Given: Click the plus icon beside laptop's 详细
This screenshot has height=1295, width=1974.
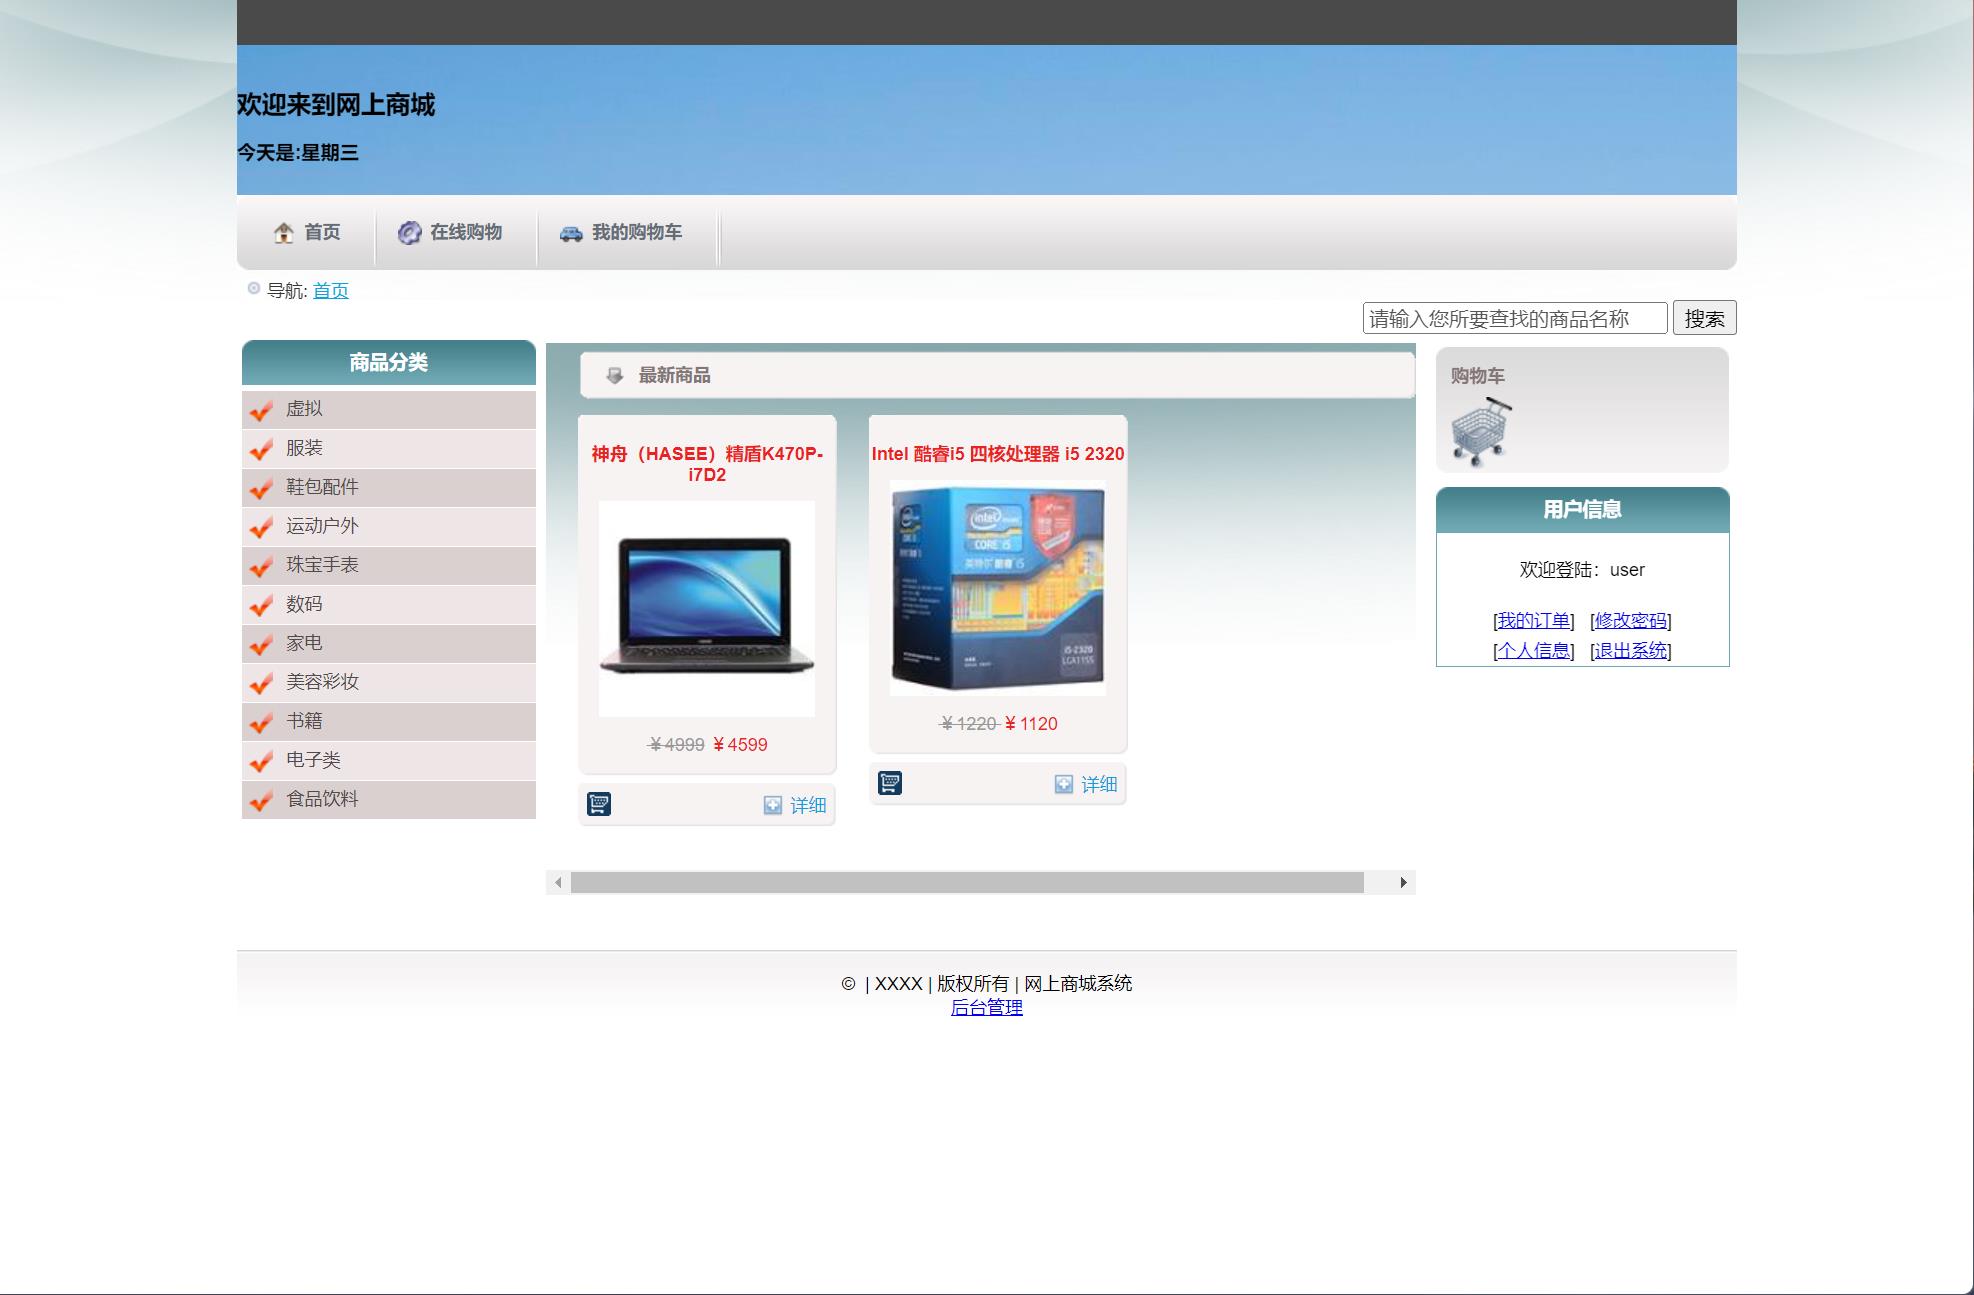Looking at the screenshot, I should (772, 805).
